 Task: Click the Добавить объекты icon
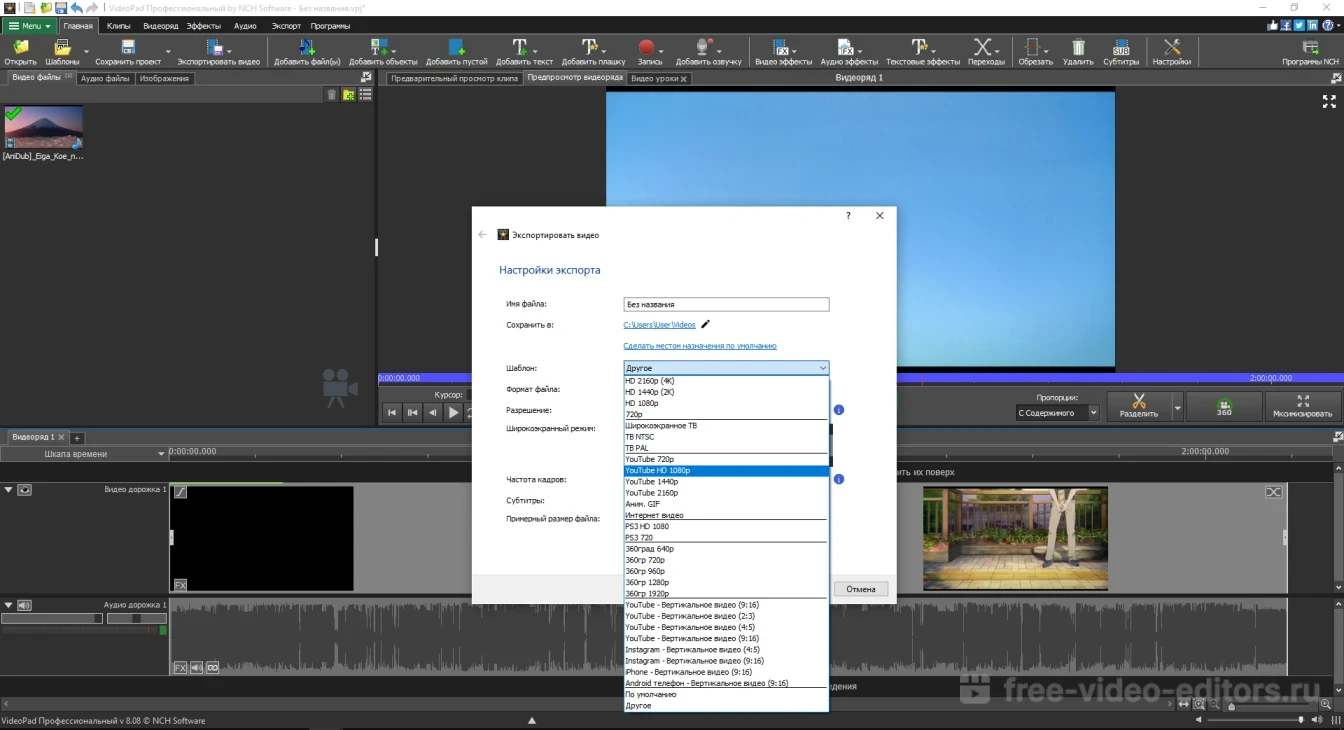click(x=379, y=47)
